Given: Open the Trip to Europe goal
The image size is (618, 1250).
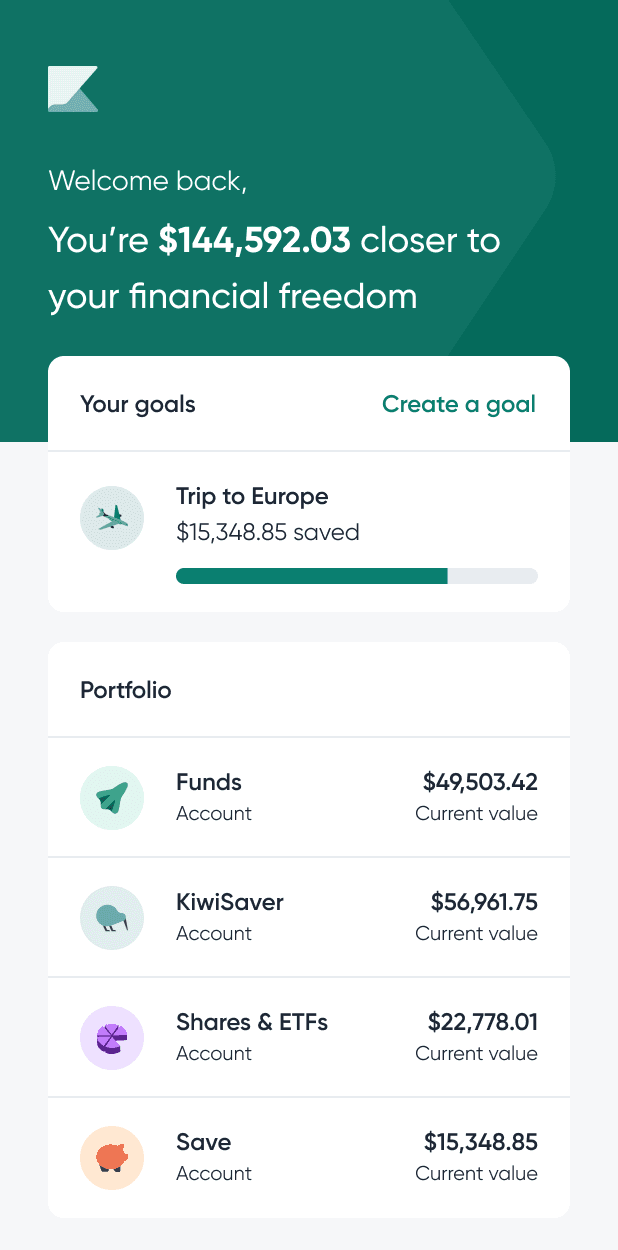Looking at the screenshot, I should [309, 531].
